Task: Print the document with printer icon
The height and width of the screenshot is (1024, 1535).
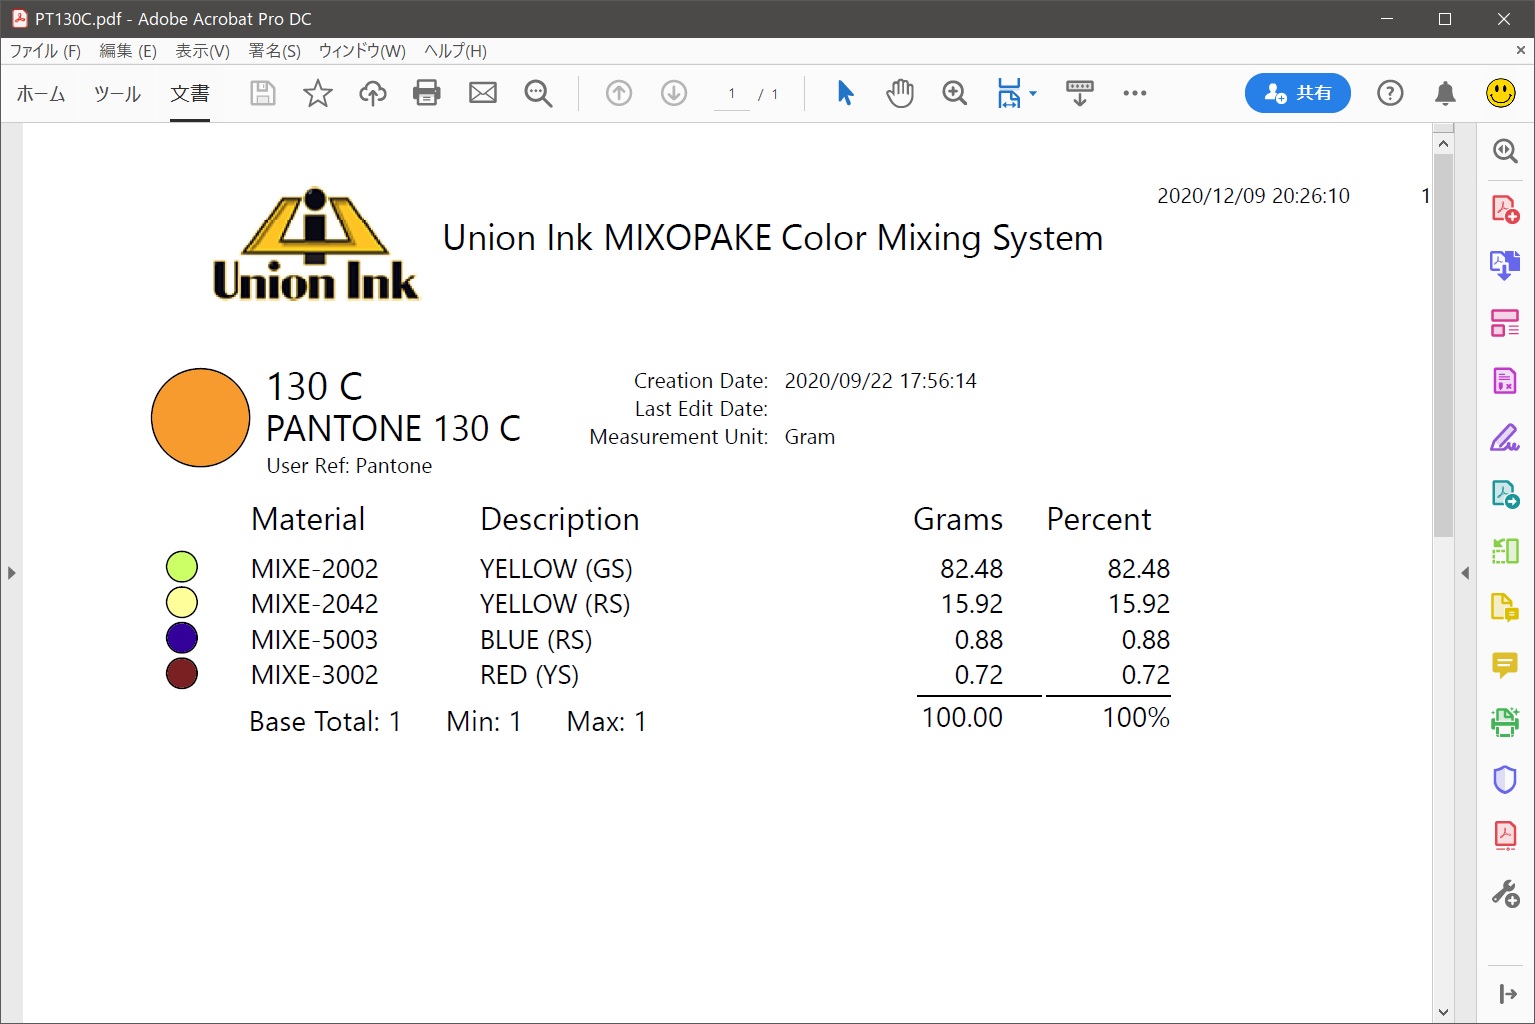Action: click(427, 93)
